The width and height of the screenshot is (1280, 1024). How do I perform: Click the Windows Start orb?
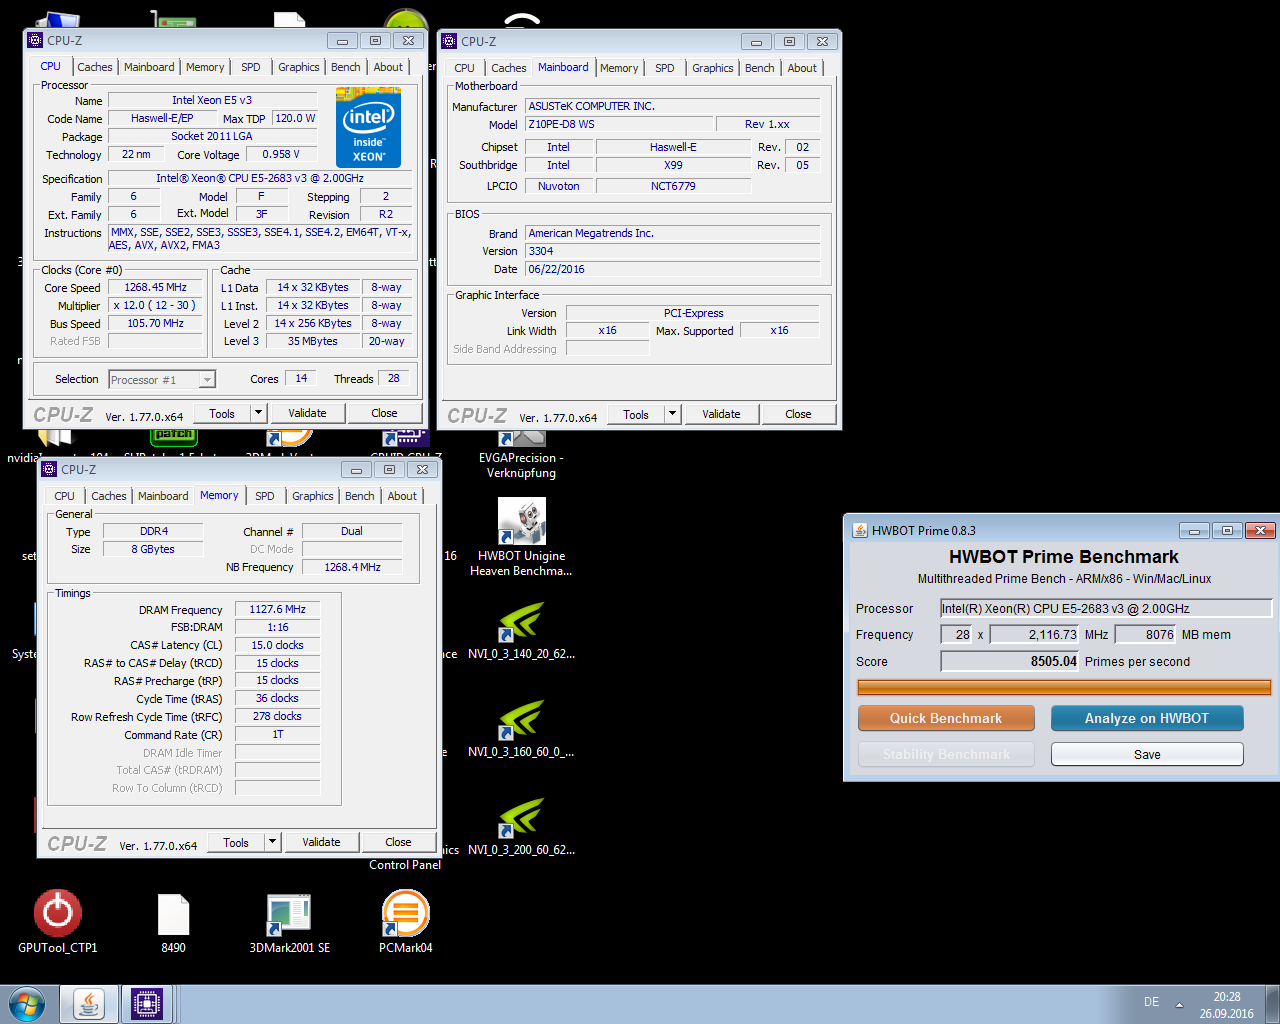coord(27,1003)
